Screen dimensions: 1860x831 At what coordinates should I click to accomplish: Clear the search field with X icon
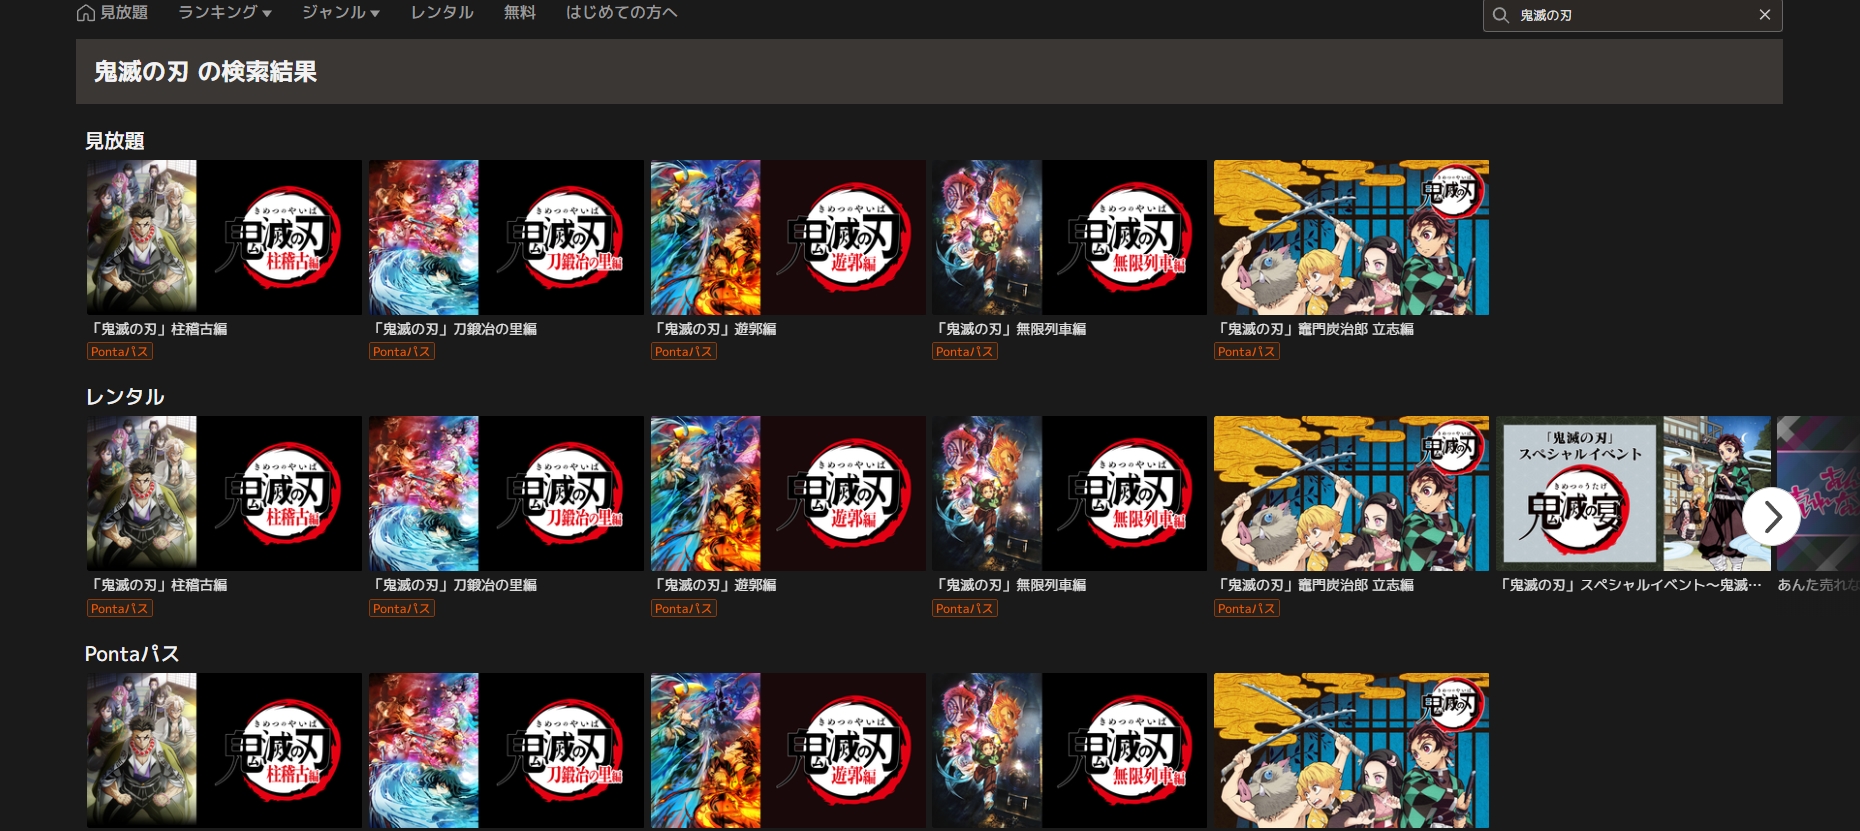click(1765, 15)
